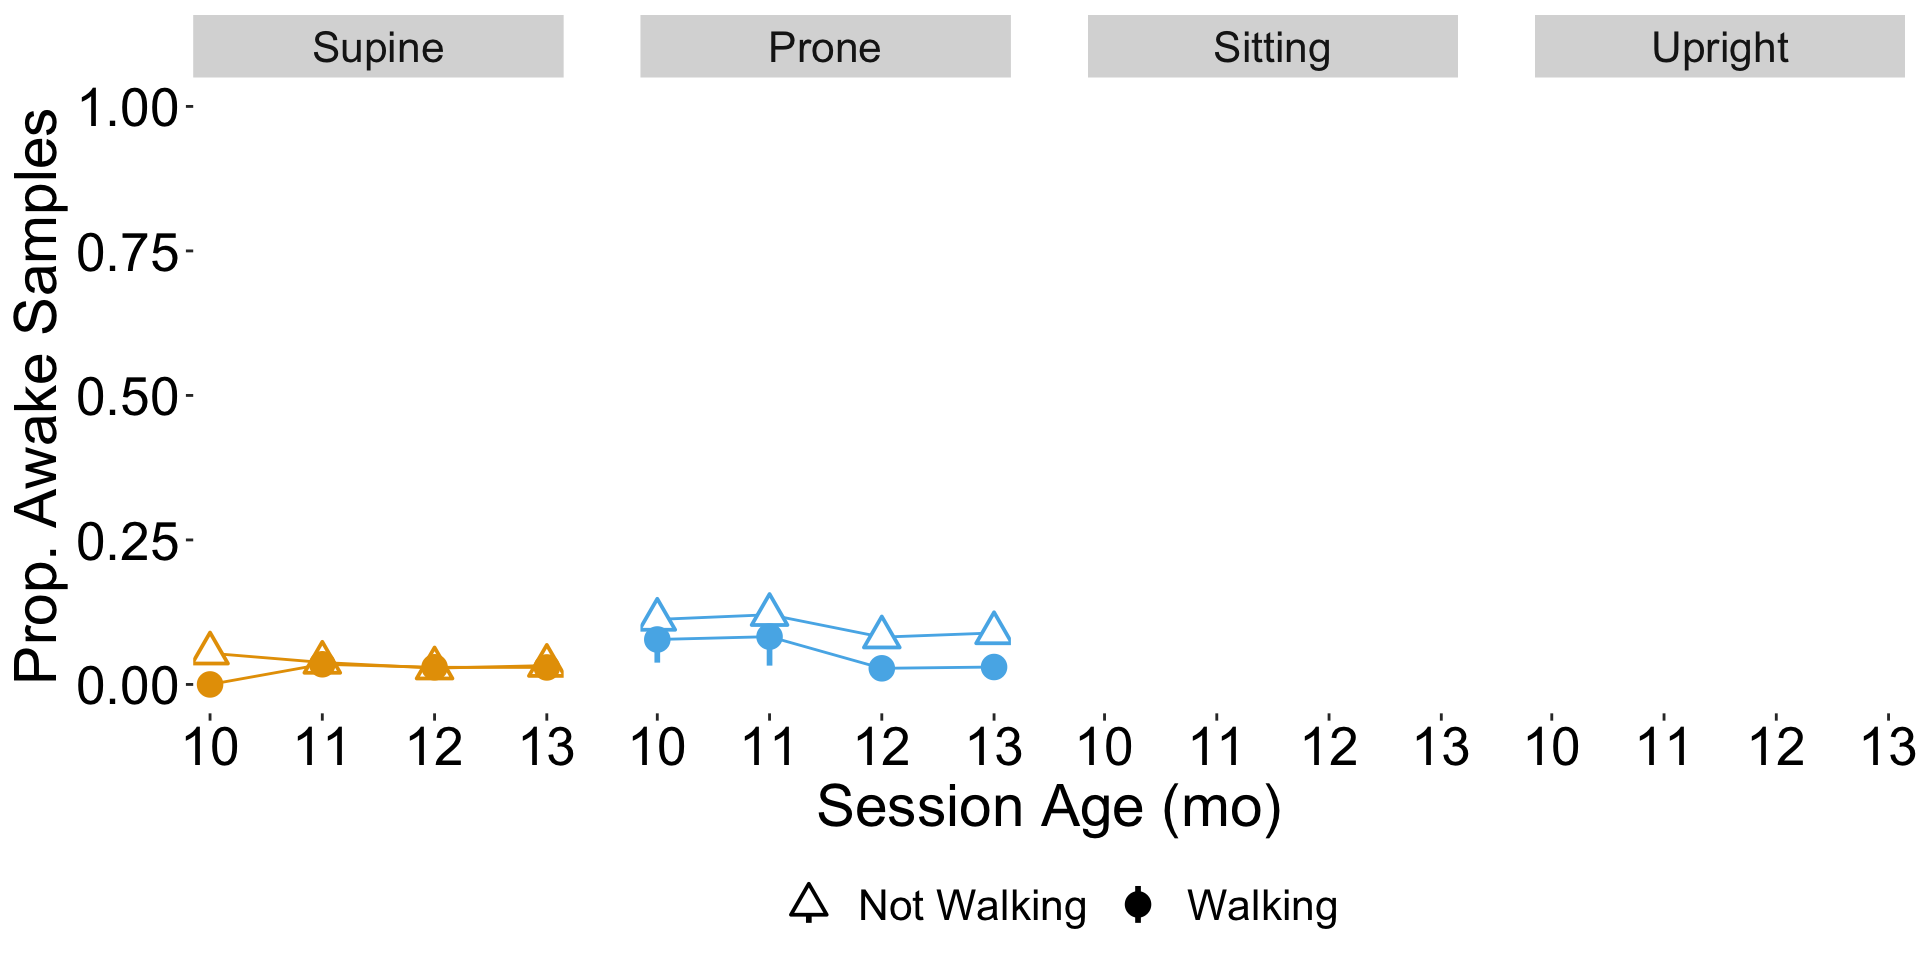Screen dimensions: 1920x960
Task: Select Prone blue triangle marker at age 12
Action: click(881, 633)
